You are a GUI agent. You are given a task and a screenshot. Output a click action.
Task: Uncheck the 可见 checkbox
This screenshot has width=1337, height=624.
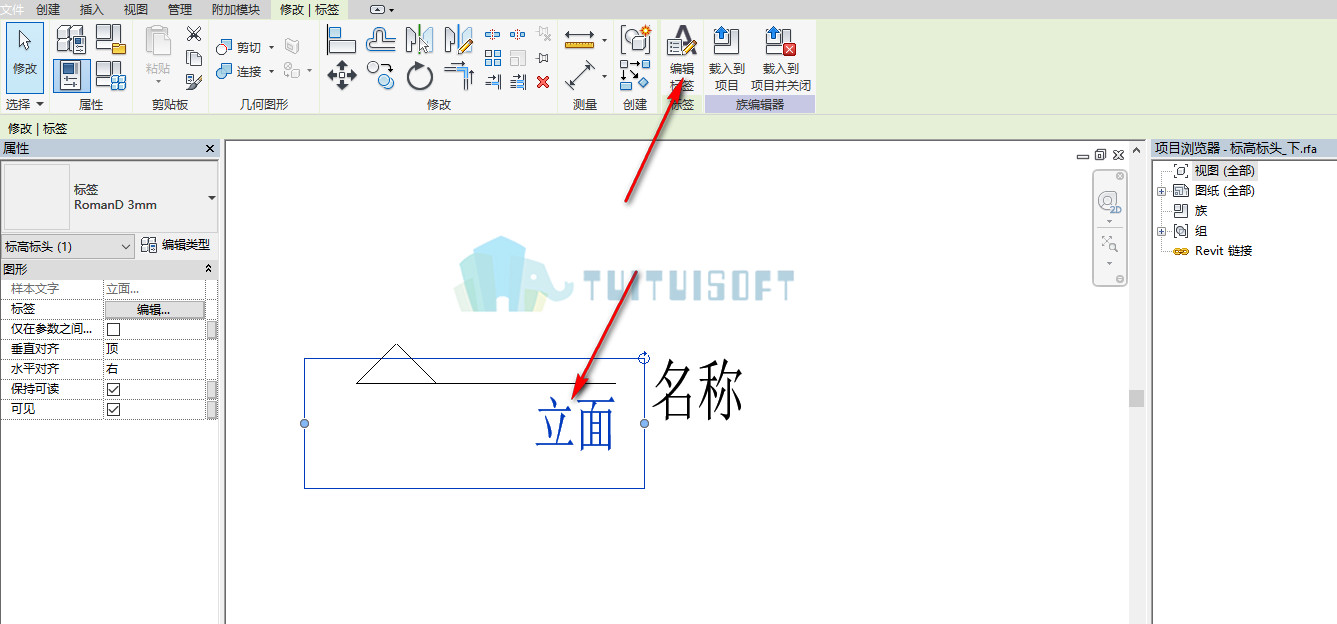(x=113, y=409)
